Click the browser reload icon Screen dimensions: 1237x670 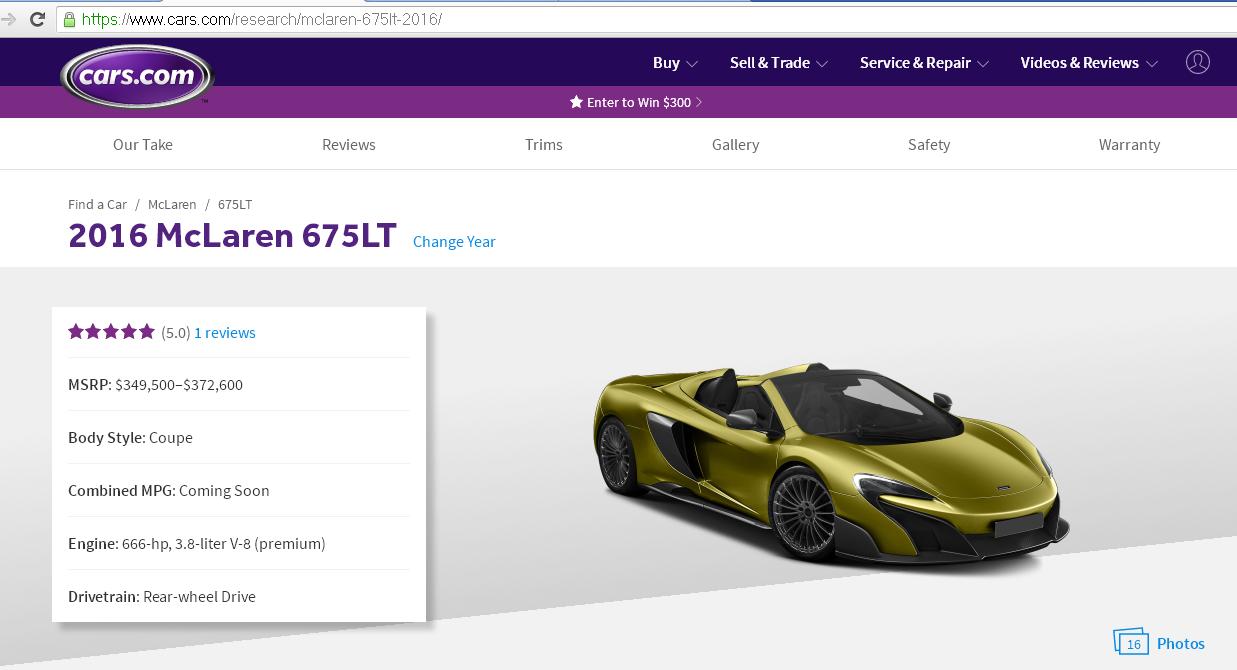pyautogui.click(x=37, y=19)
